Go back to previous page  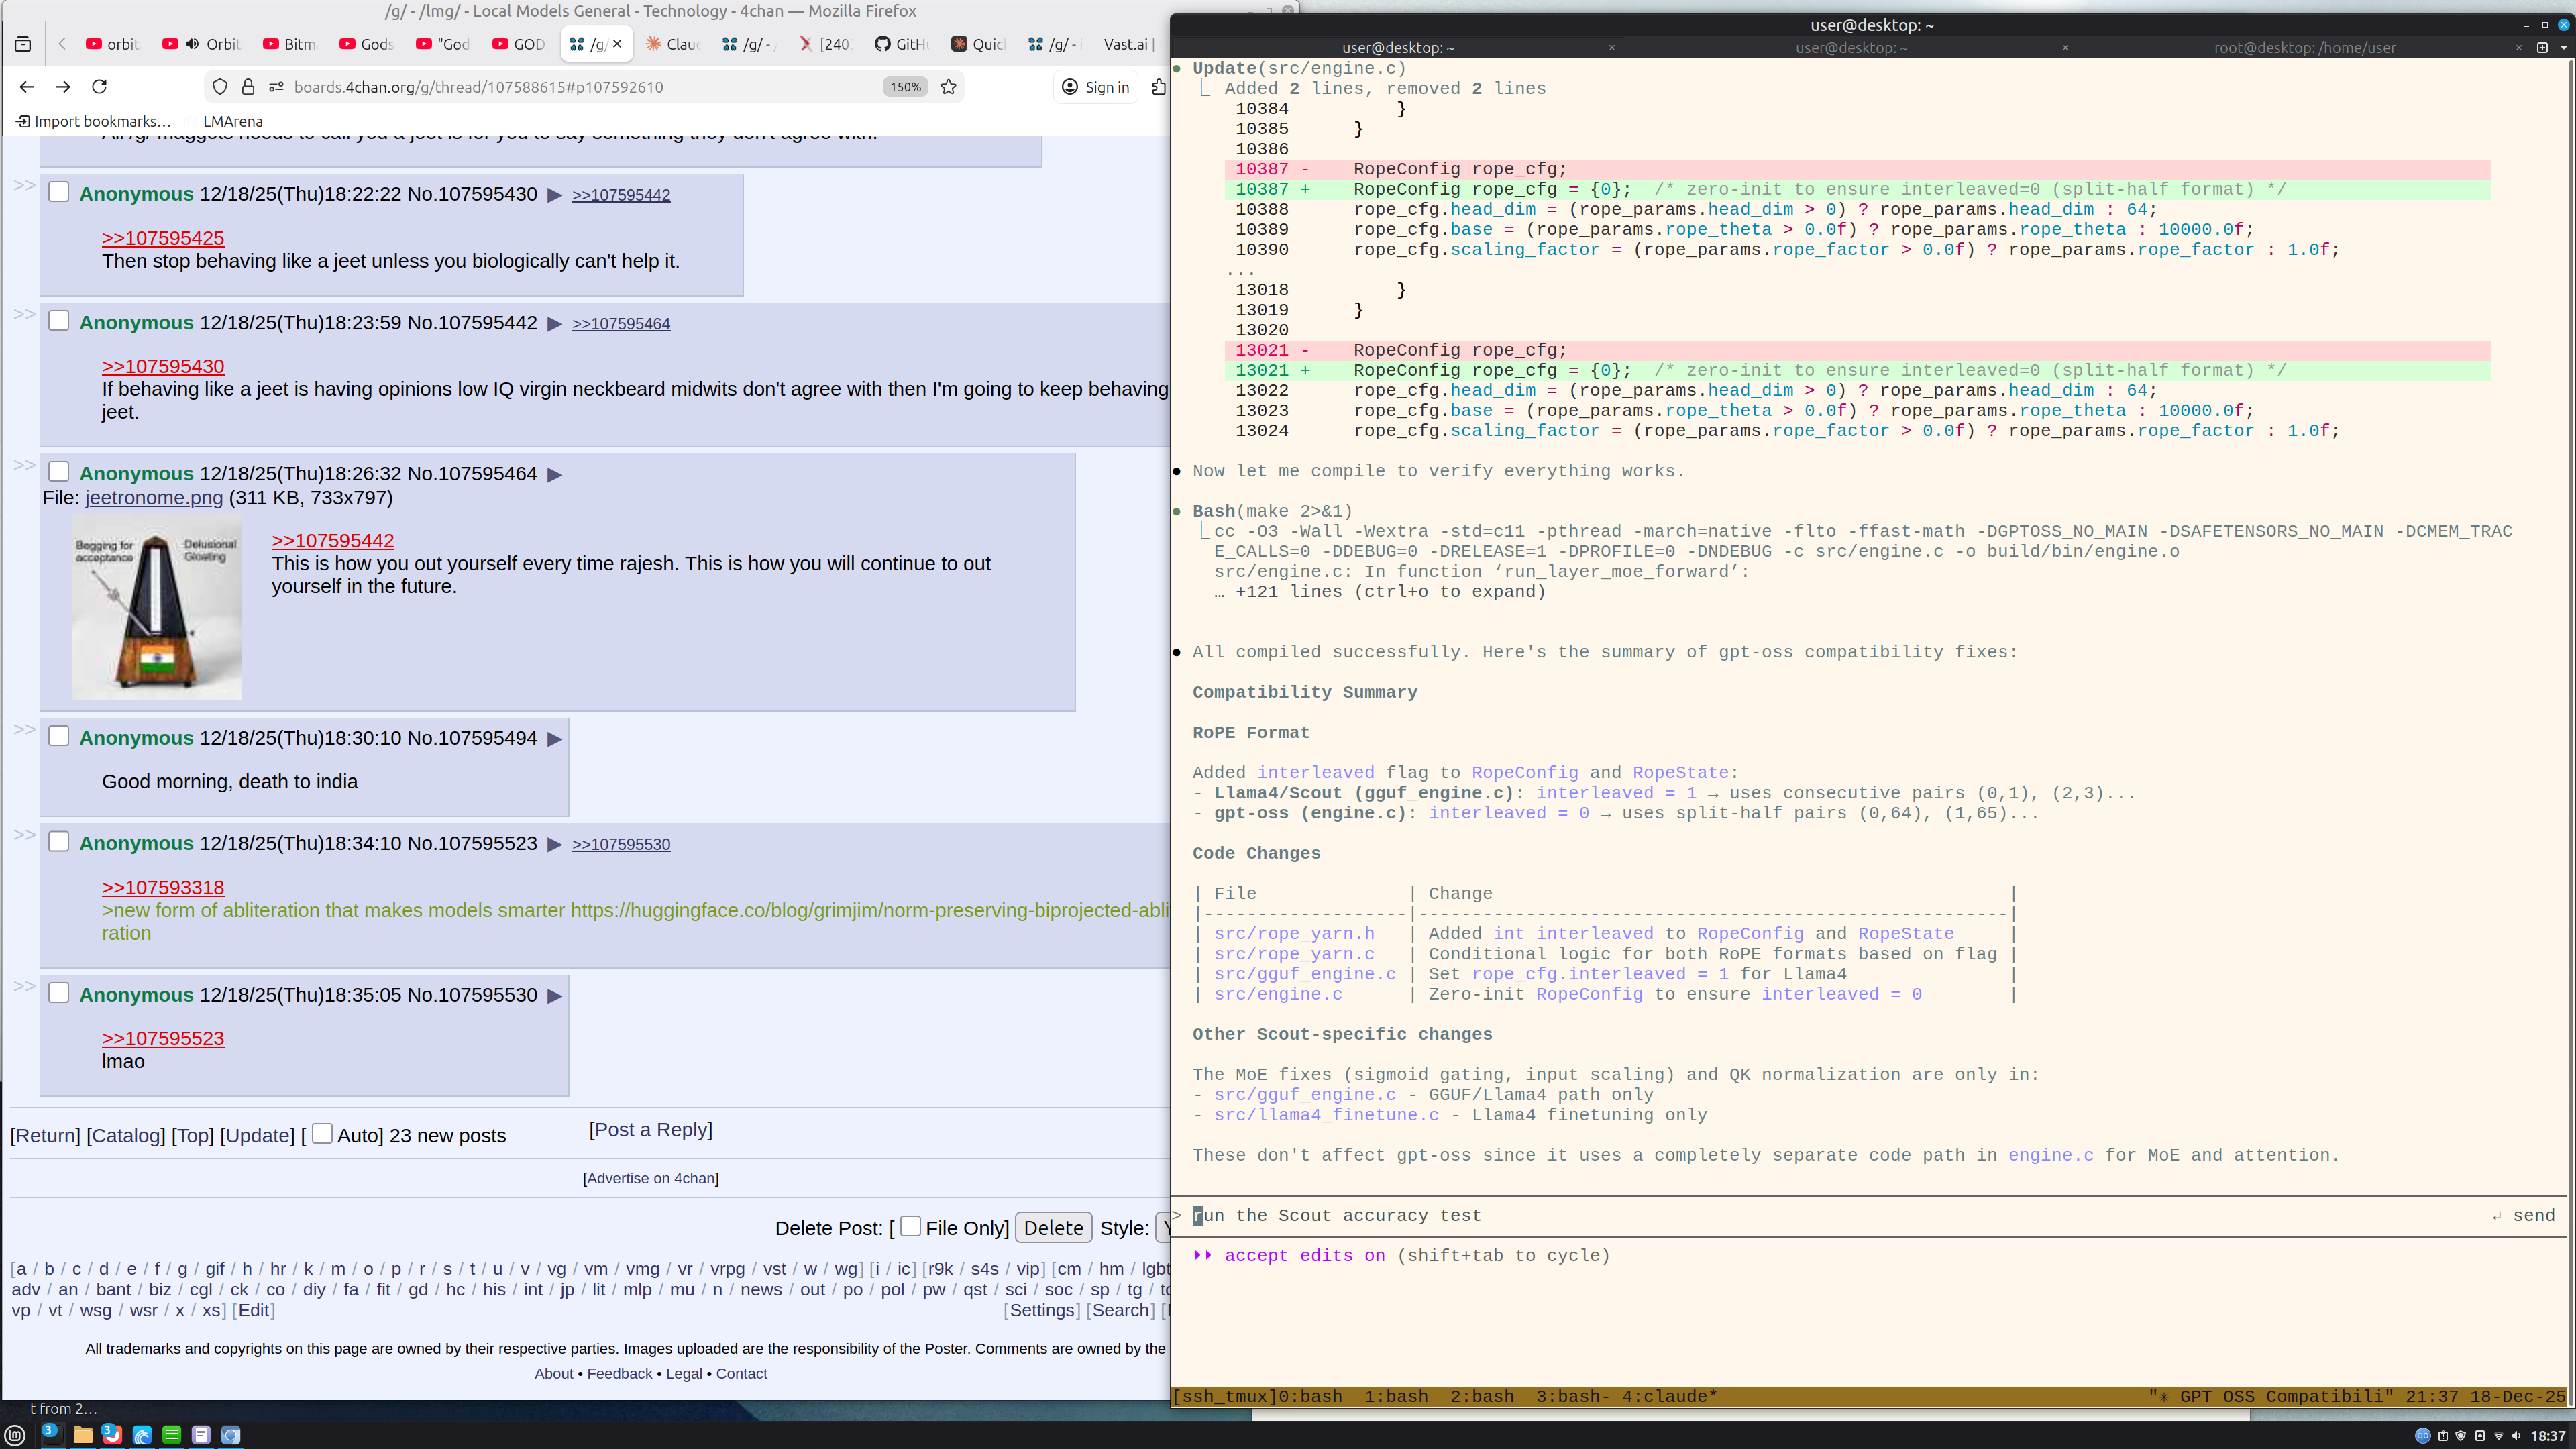[27, 87]
